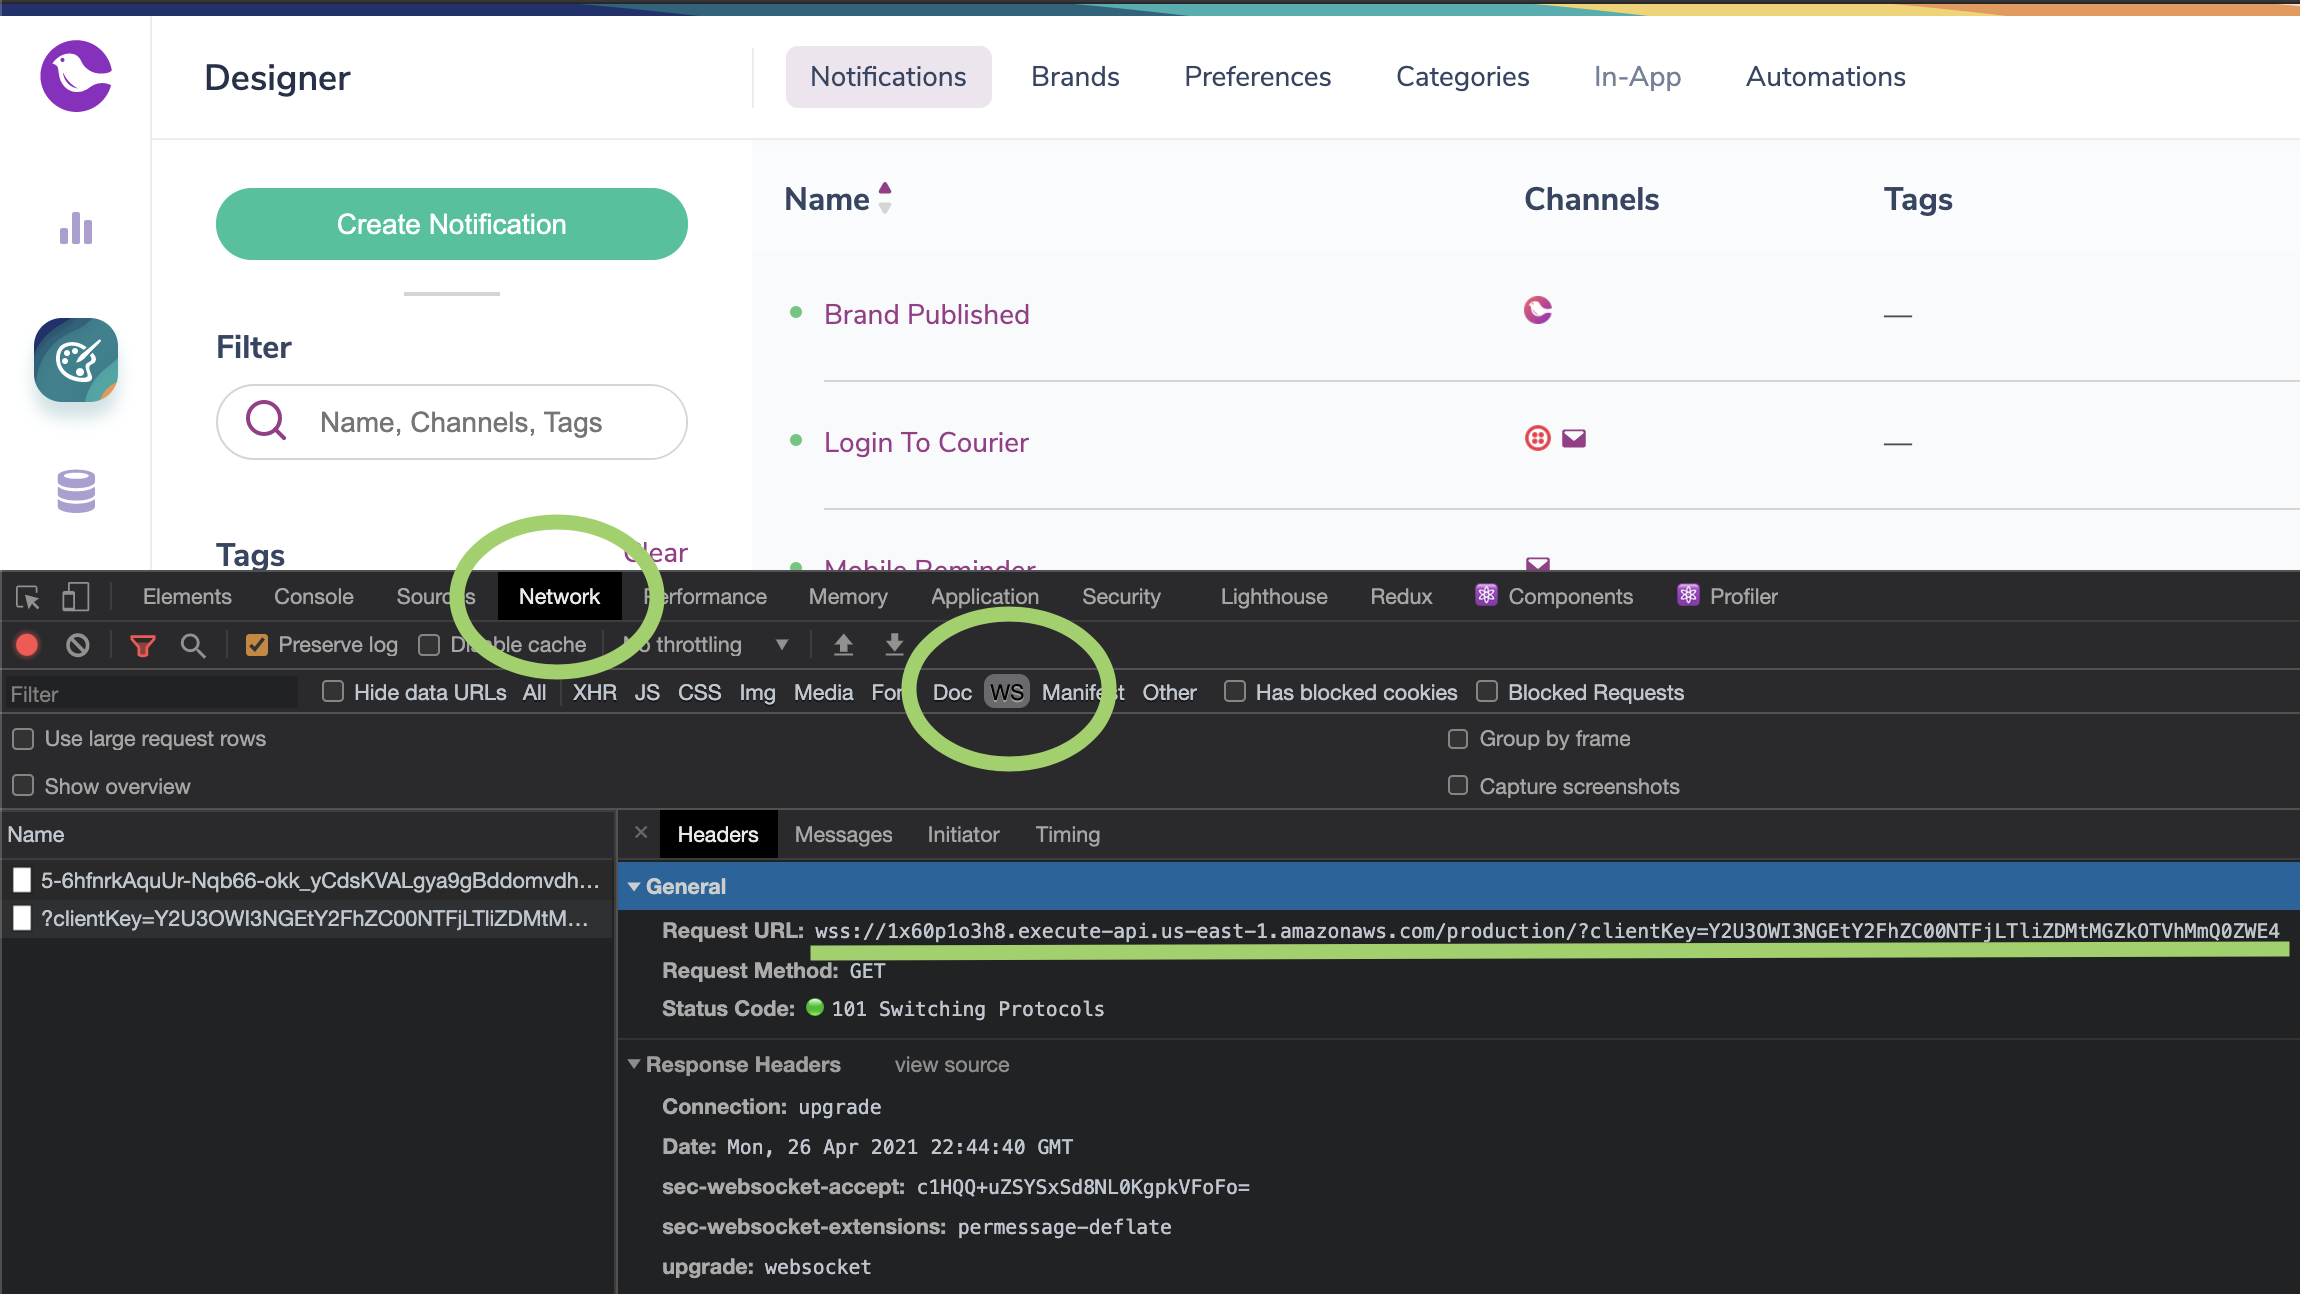The image size is (2300, 1294).
Task: Click email channel icon for Login To Courier
Action: (x=1574, y=438)
